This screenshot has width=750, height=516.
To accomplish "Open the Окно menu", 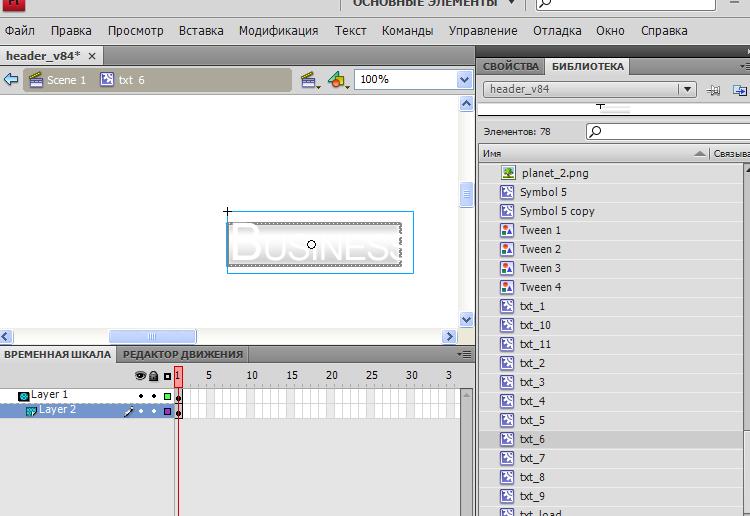I will (610, 31).
